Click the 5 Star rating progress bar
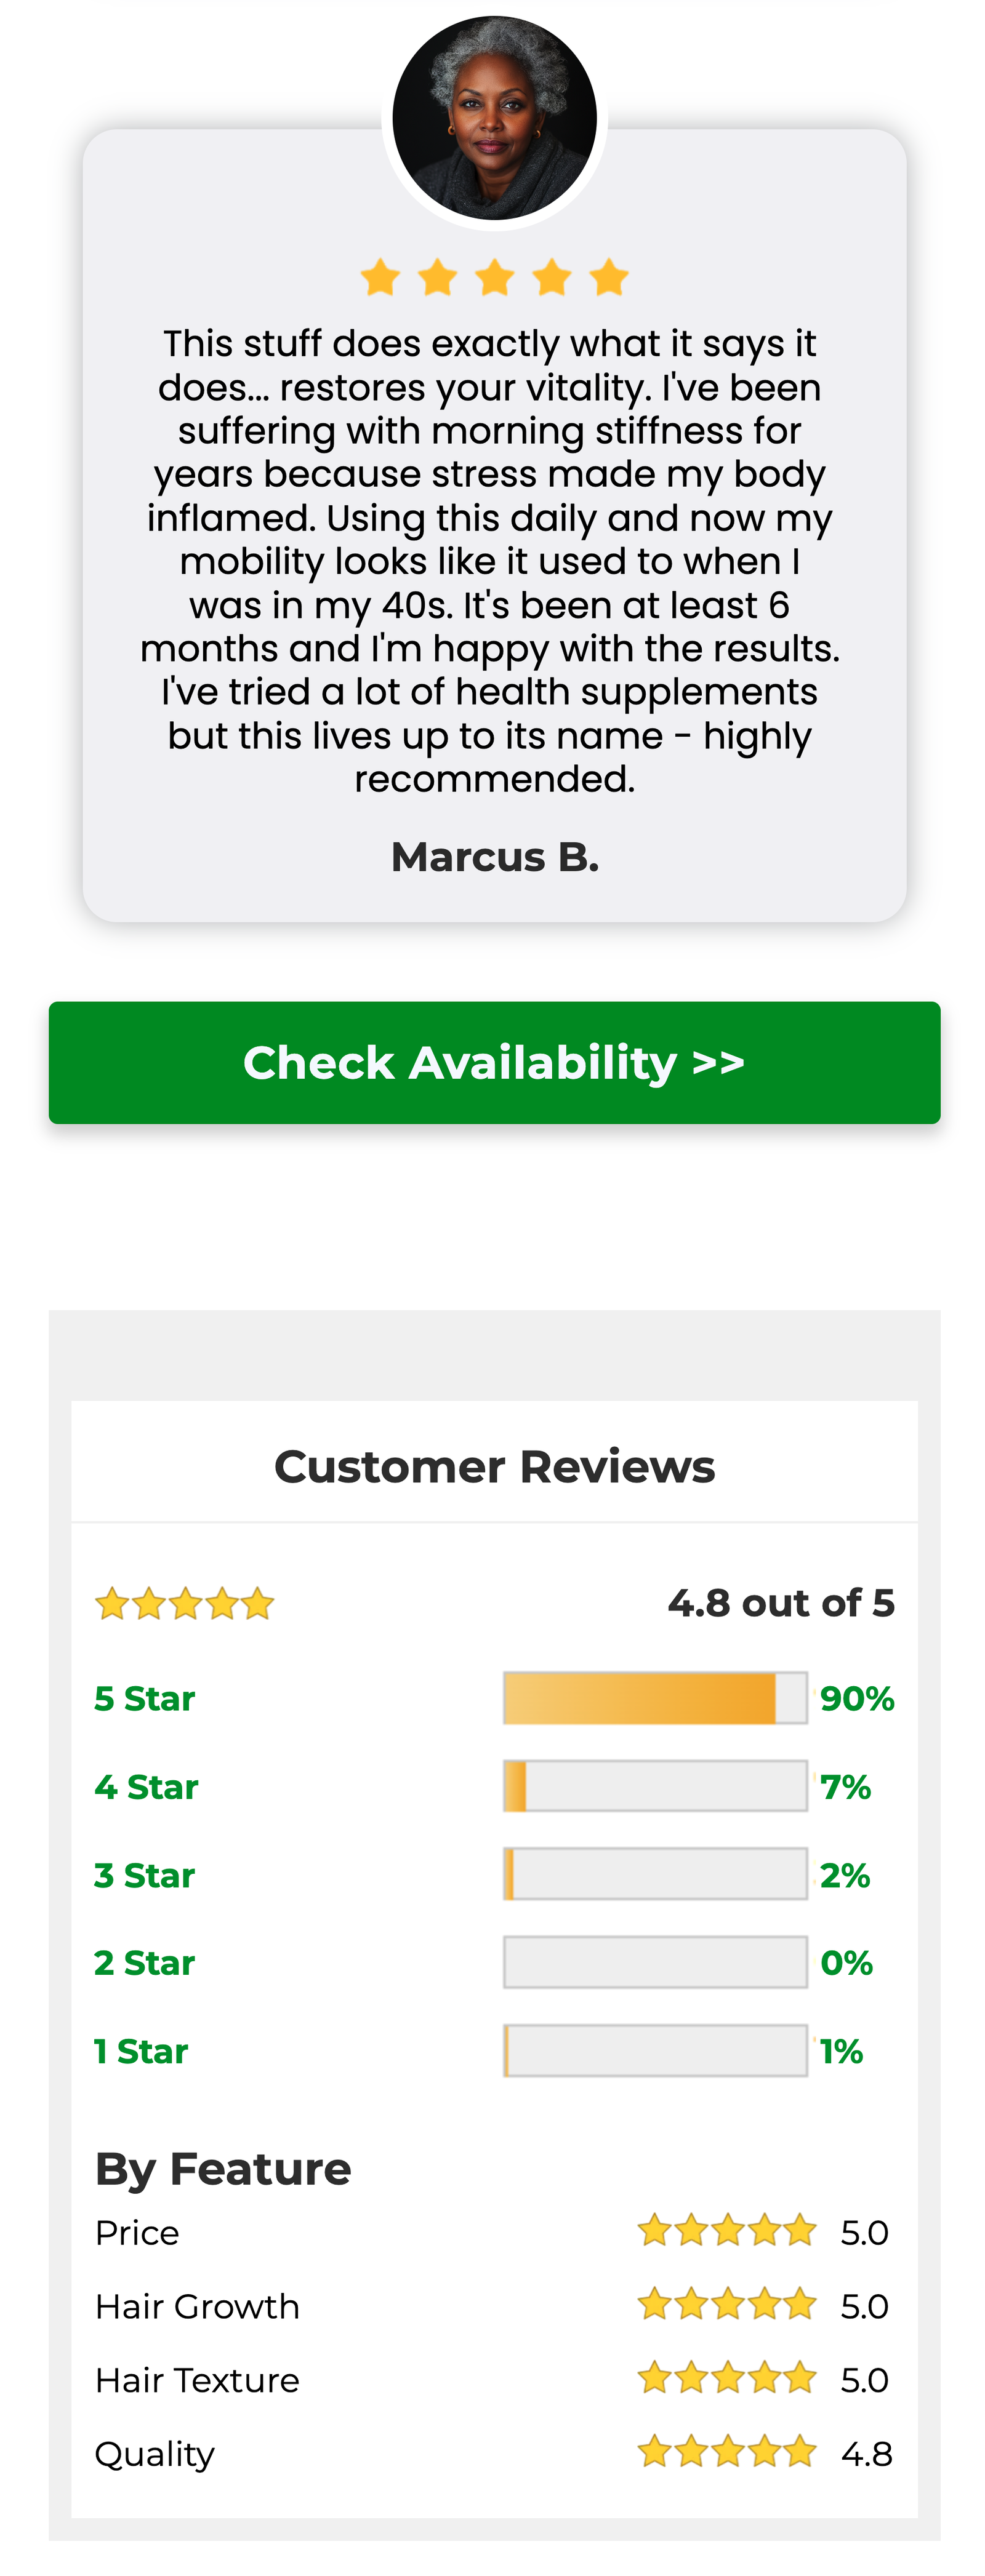 tap(655, 1698)
